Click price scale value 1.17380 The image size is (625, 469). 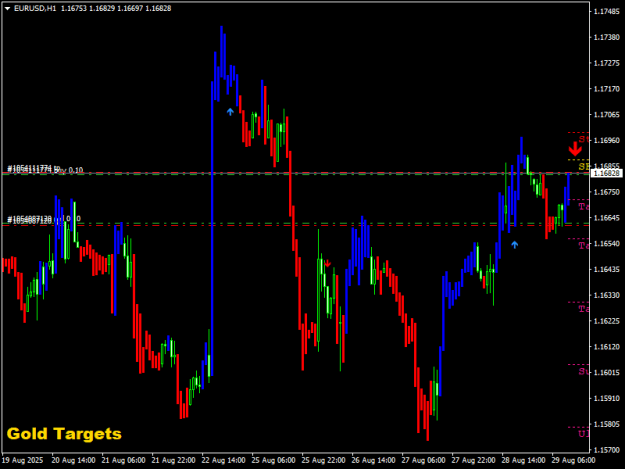coord(607,37)
